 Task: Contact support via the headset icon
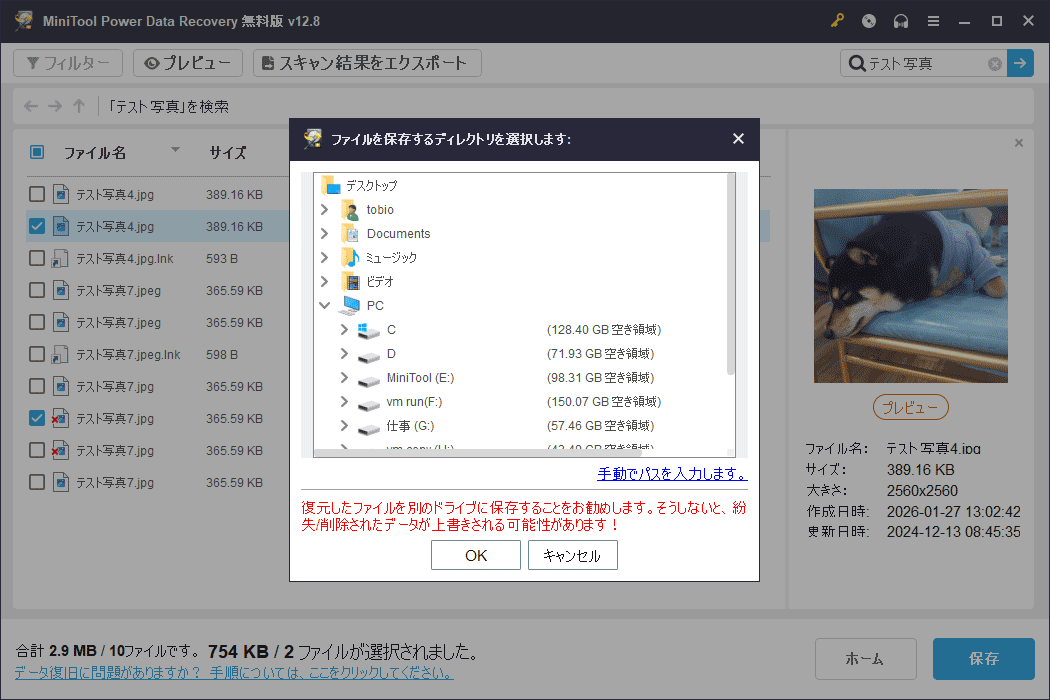pyautogui.click(x=900, y=20)
